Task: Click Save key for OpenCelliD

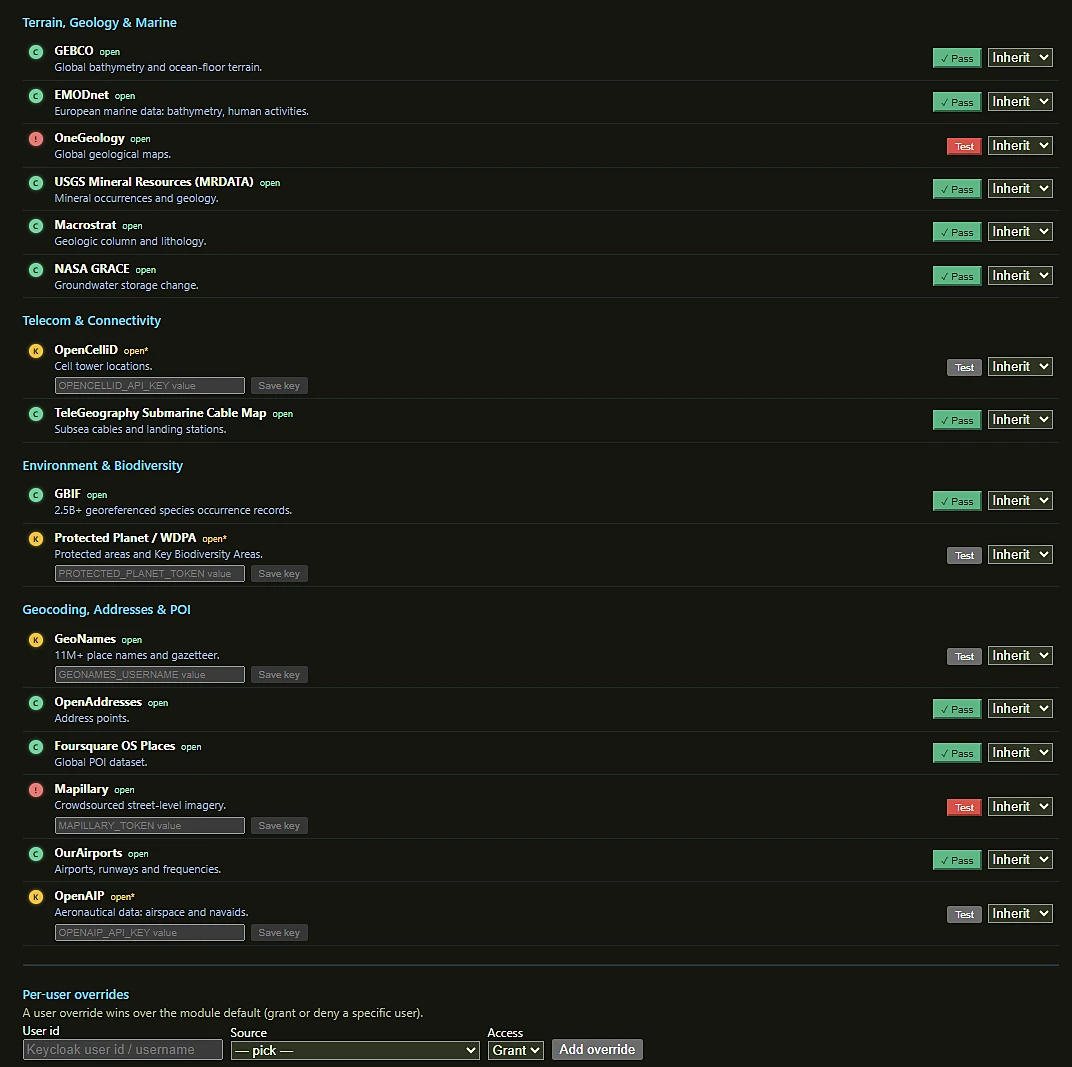Action: (x=279, y=386)
